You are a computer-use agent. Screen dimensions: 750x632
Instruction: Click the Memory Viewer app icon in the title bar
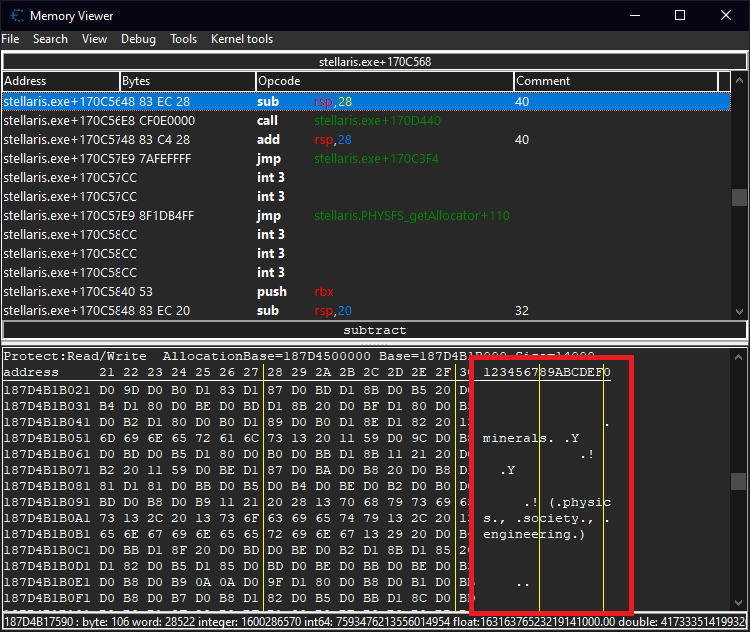(17, 15)
